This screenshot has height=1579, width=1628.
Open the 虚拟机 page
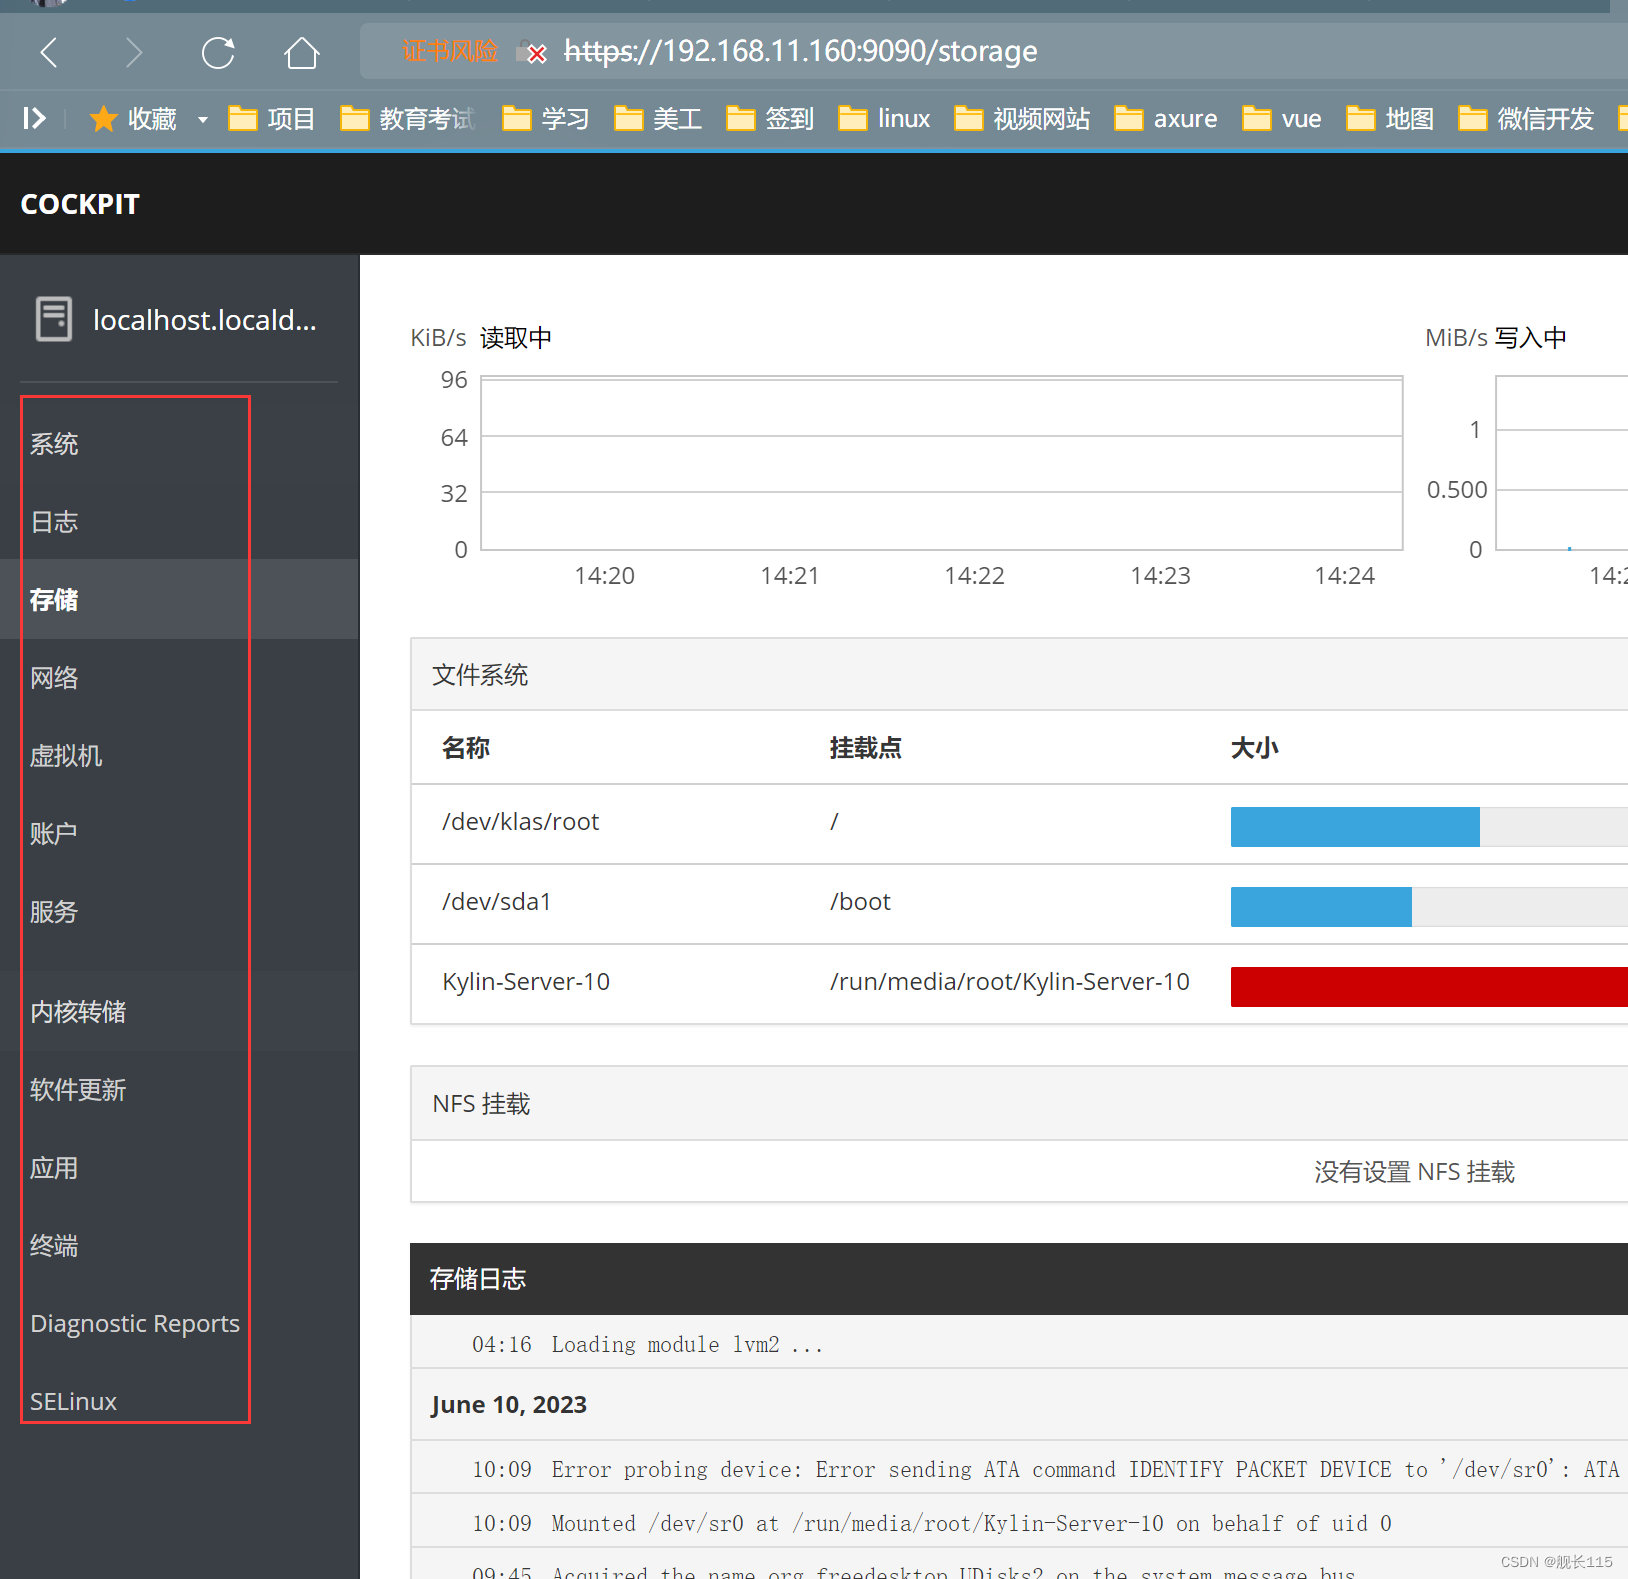click(x=66, y=756)
